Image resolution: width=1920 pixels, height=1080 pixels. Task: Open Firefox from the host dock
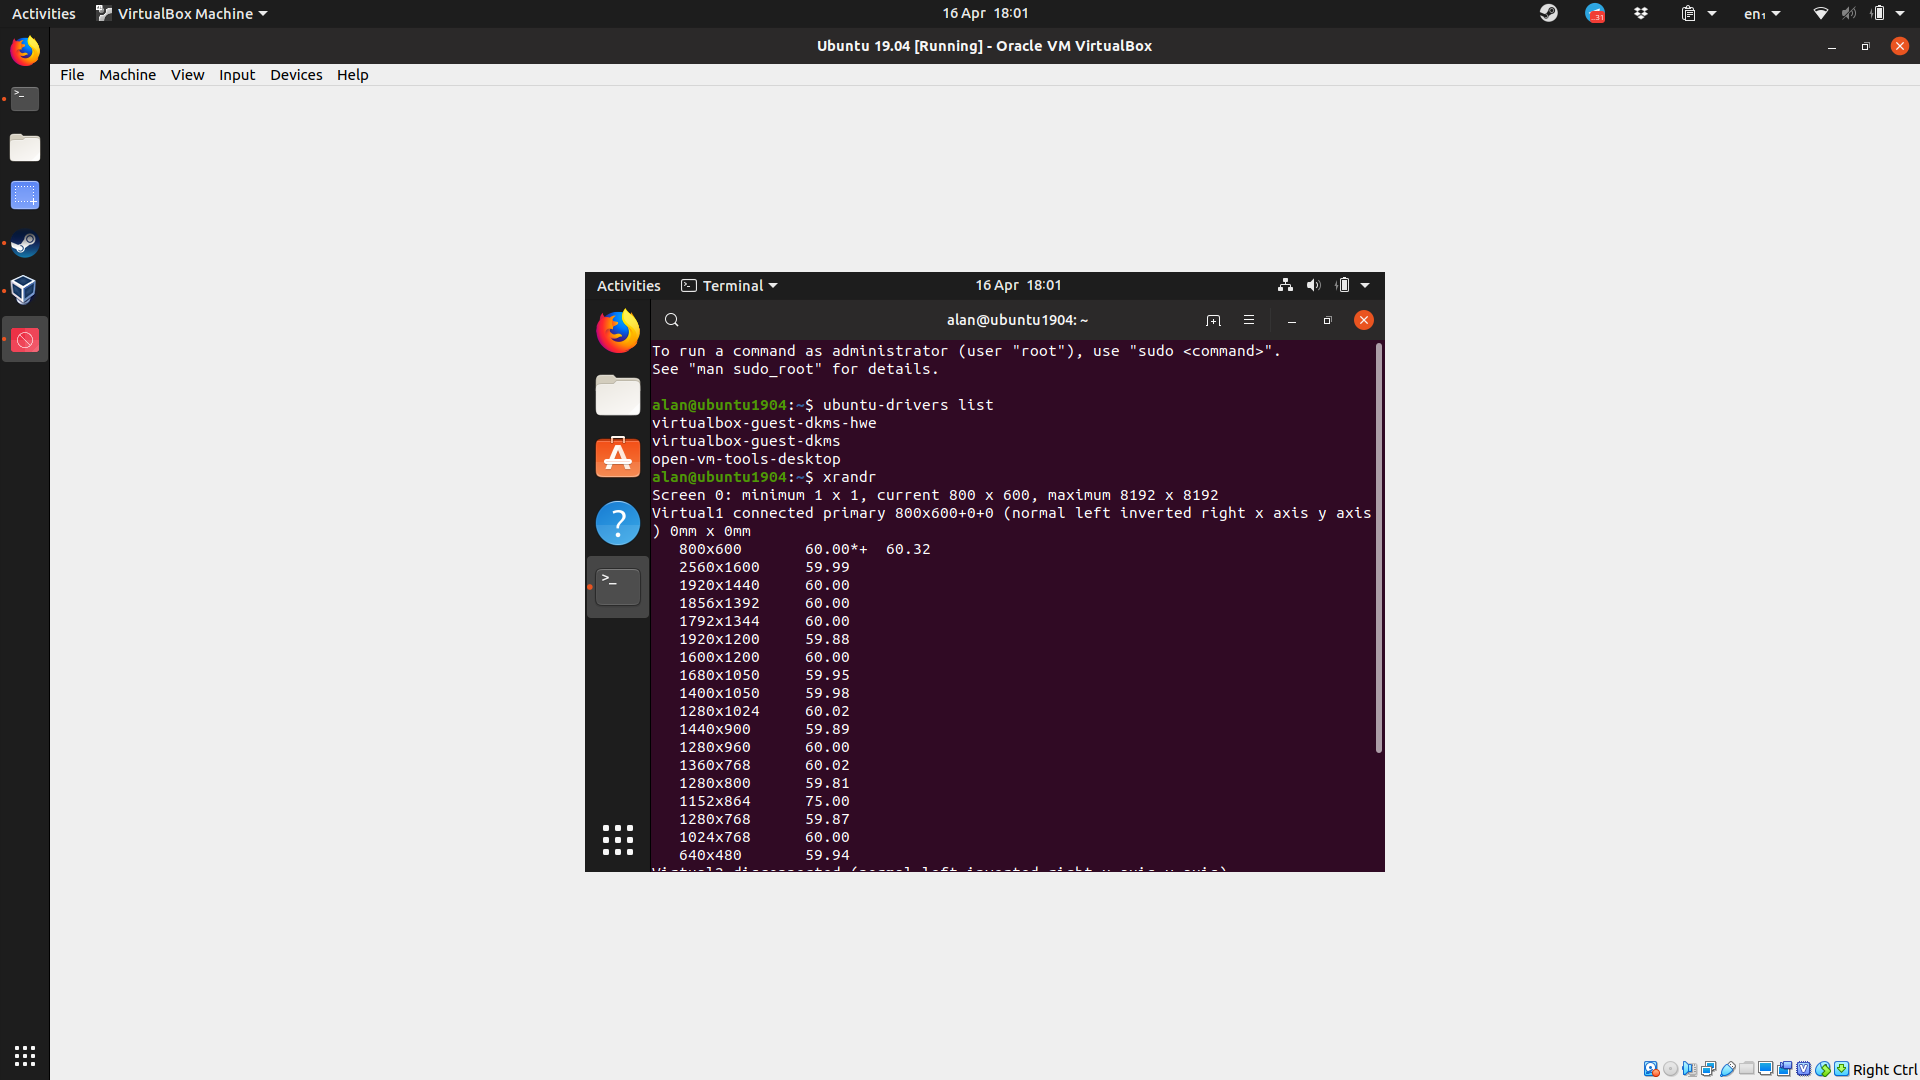pos(25,50)
